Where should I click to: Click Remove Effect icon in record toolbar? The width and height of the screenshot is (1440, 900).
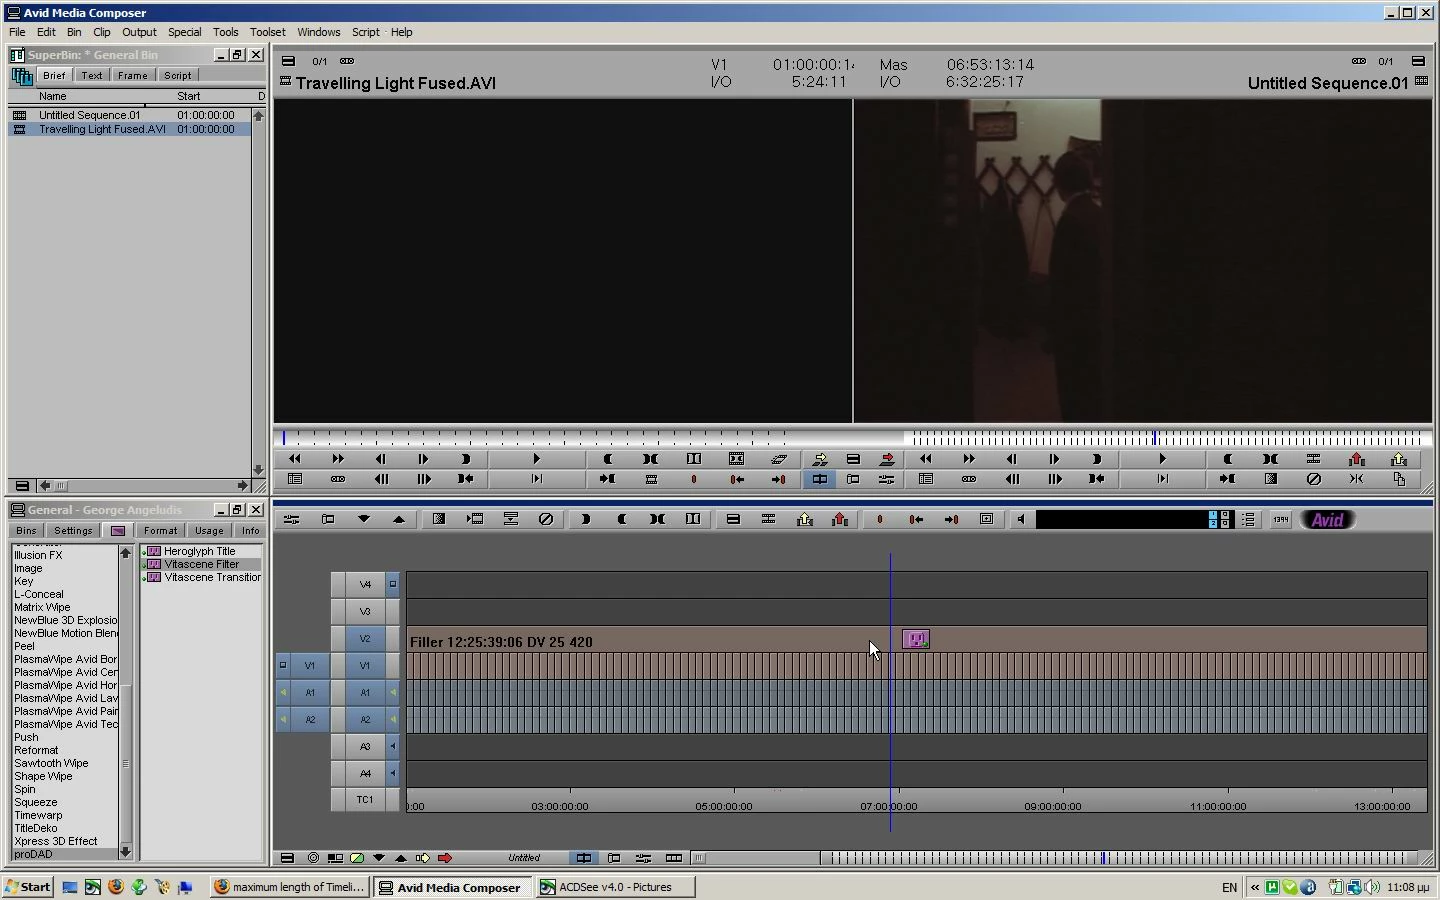pos(1314,479)
